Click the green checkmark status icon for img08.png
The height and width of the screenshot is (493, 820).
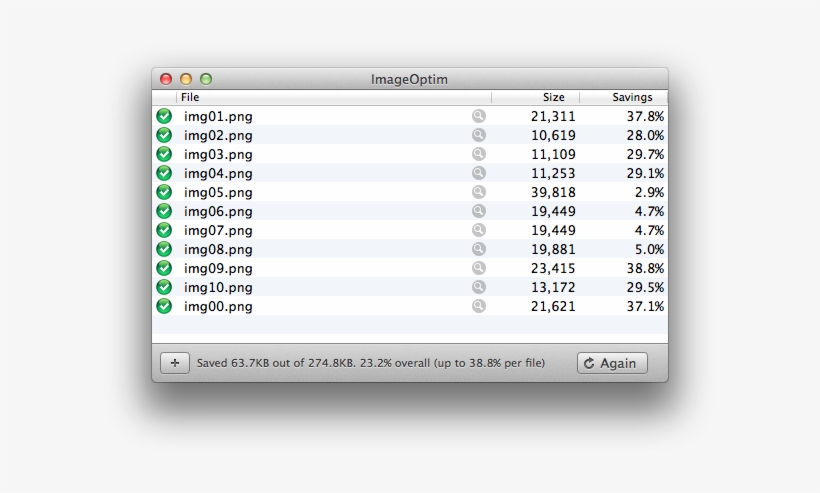[x=164, y=249]
